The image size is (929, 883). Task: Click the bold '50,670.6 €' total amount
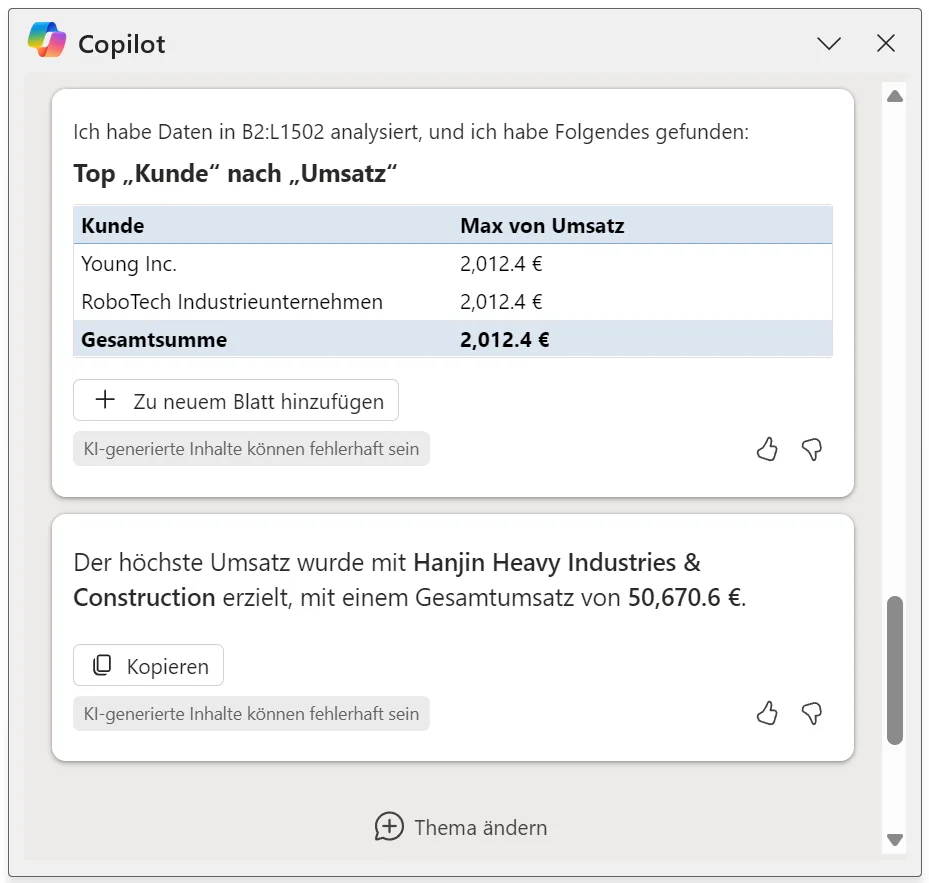click(685, 597)
